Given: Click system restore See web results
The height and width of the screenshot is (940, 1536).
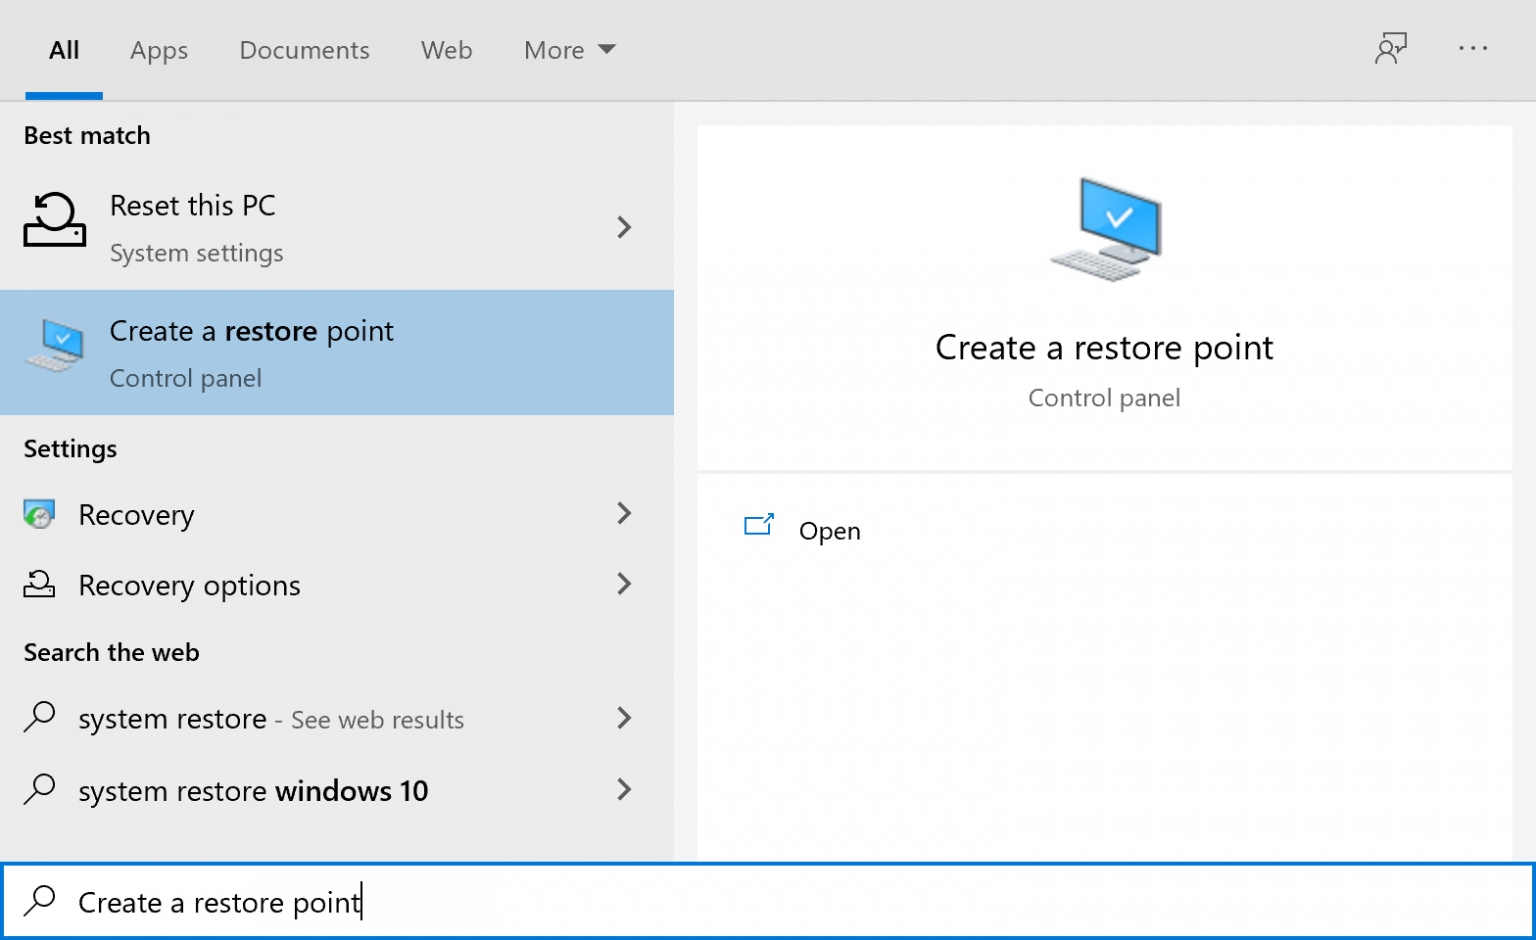Looking at the screenshot, I should [x=272, y=718].
